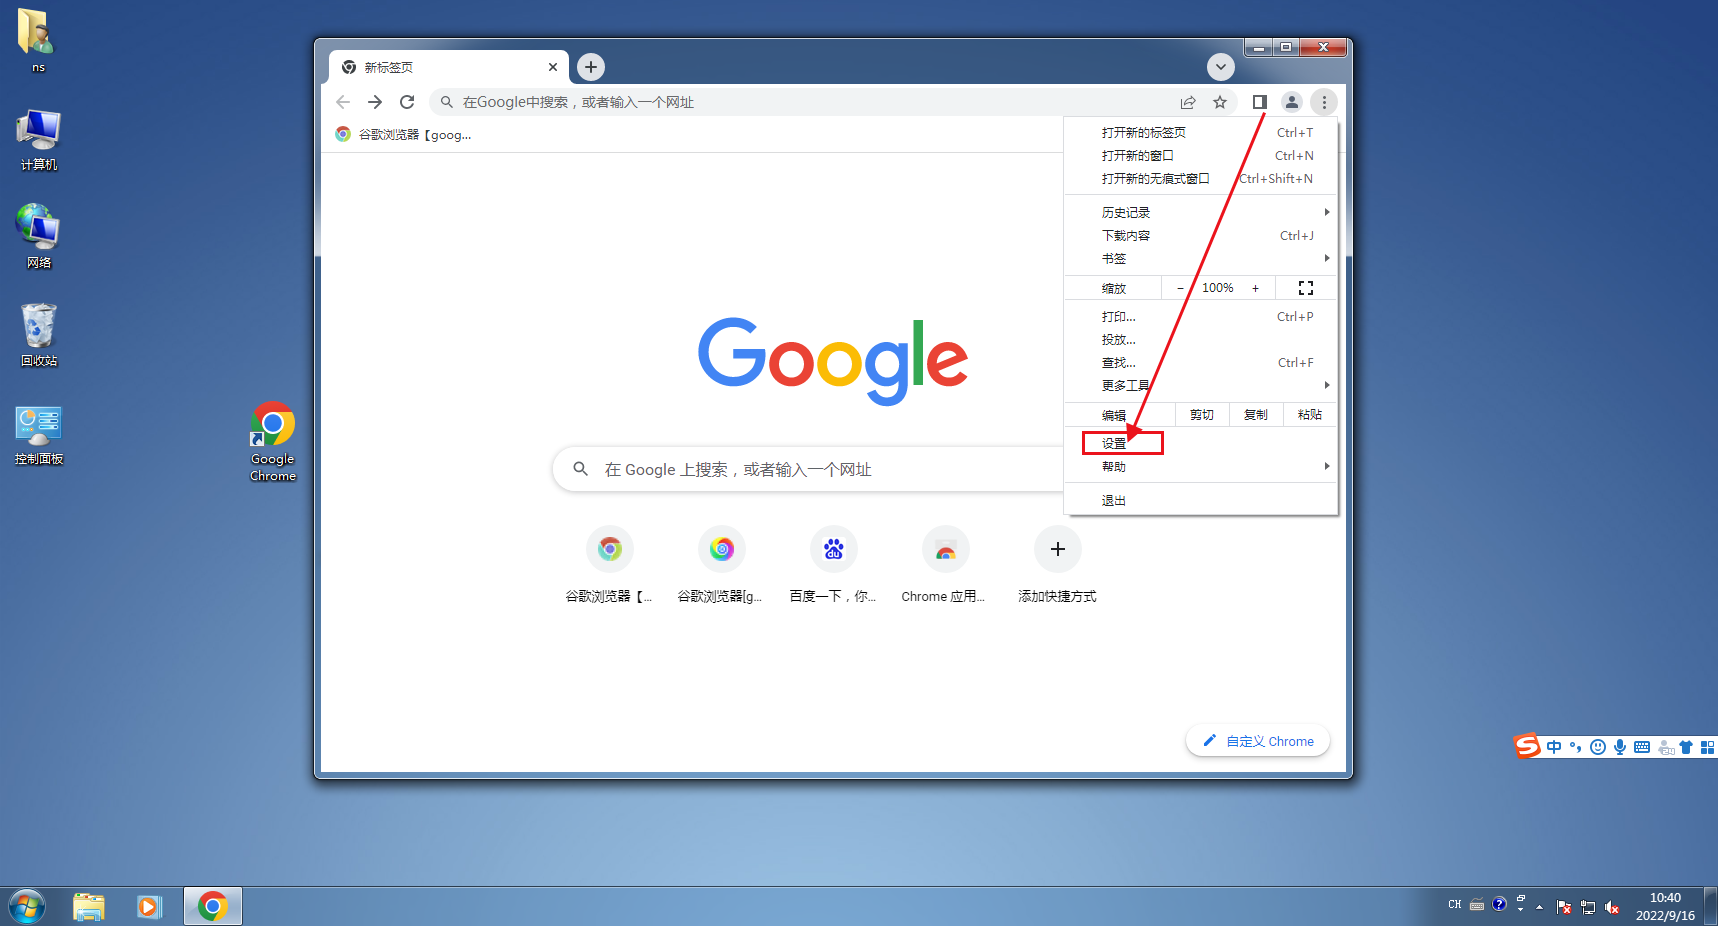Open the 谷歌浏览器 bookmark in bookmarks bar
This screenshot has height=926, width=1718.
point(403,134)
